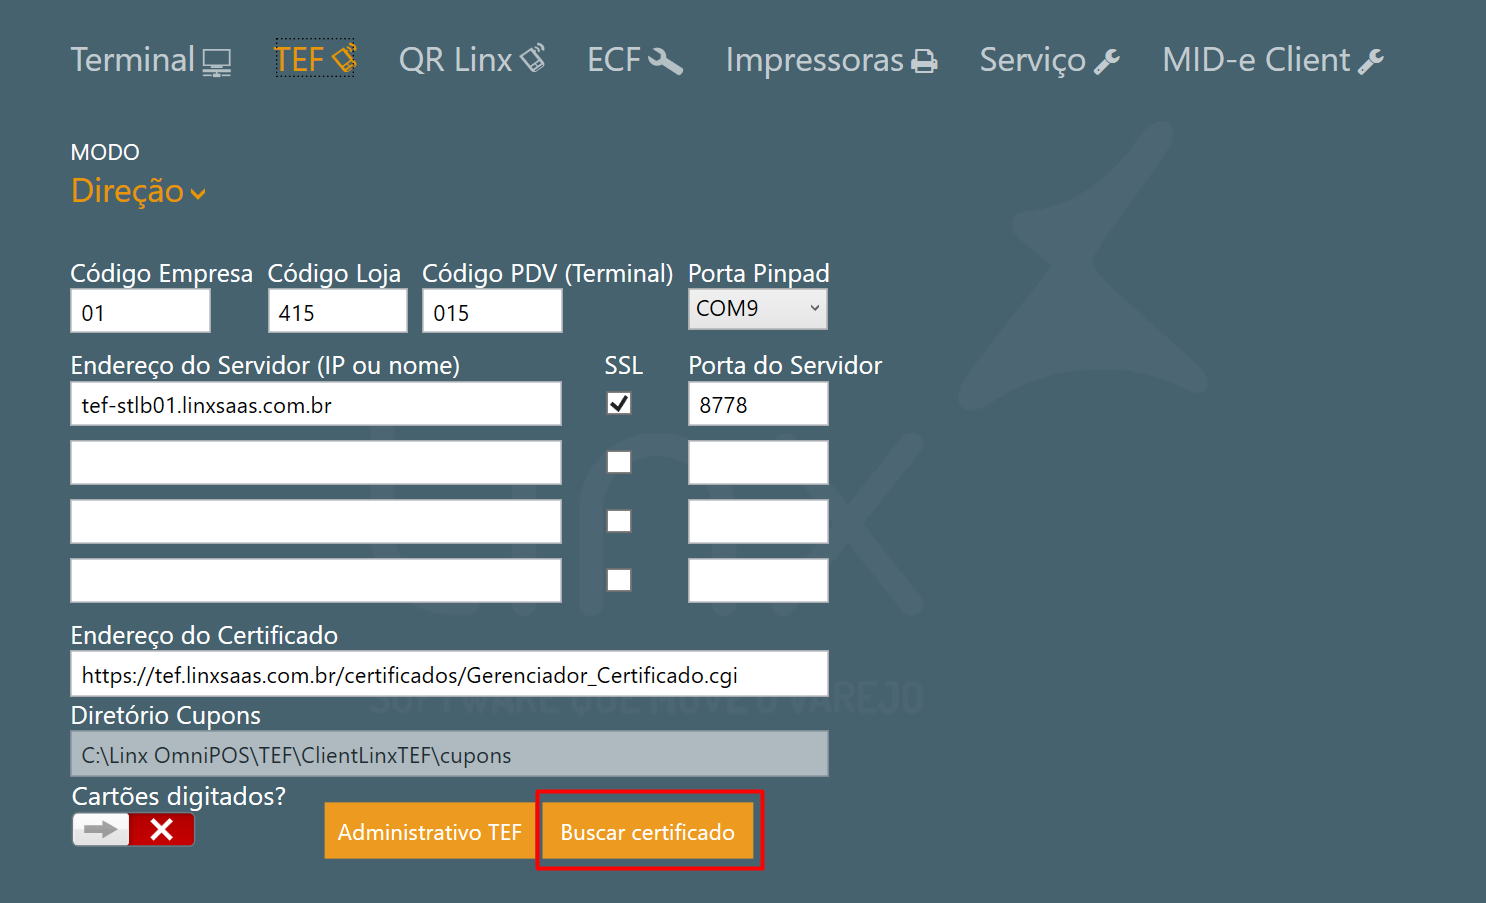Click the computer monitor icon beside Terminal
The width and height of the screenshot is (1486, 903).
tap(217, 63)
